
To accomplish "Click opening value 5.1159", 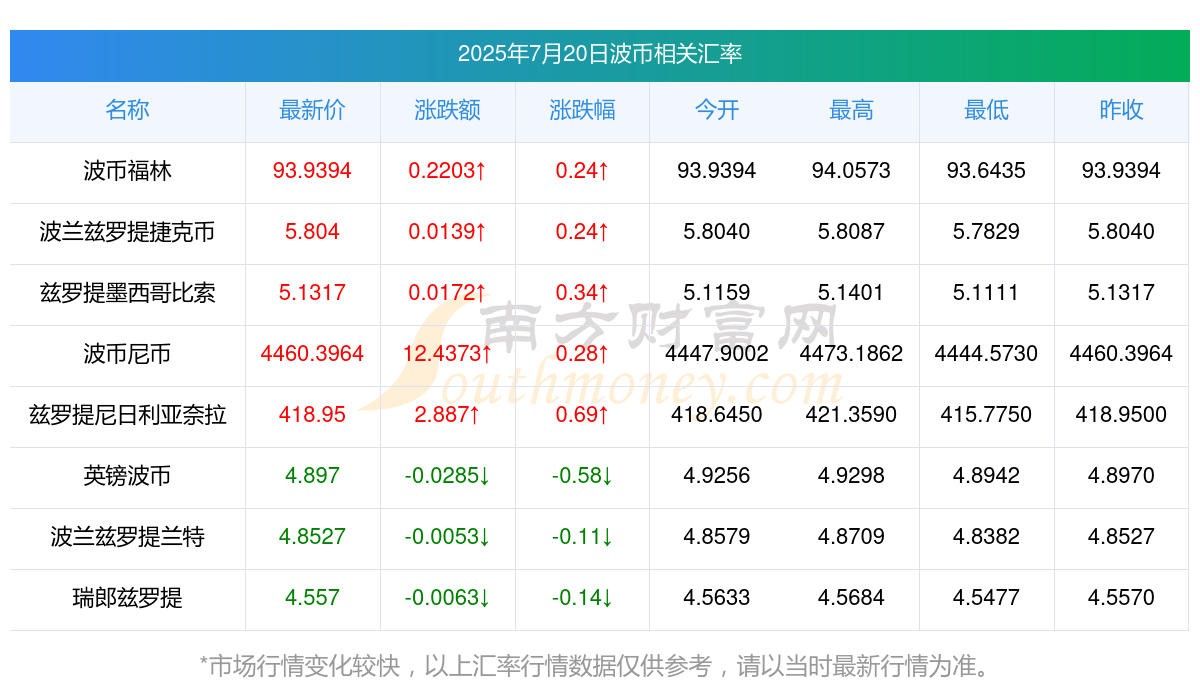I will pos(717,293).
